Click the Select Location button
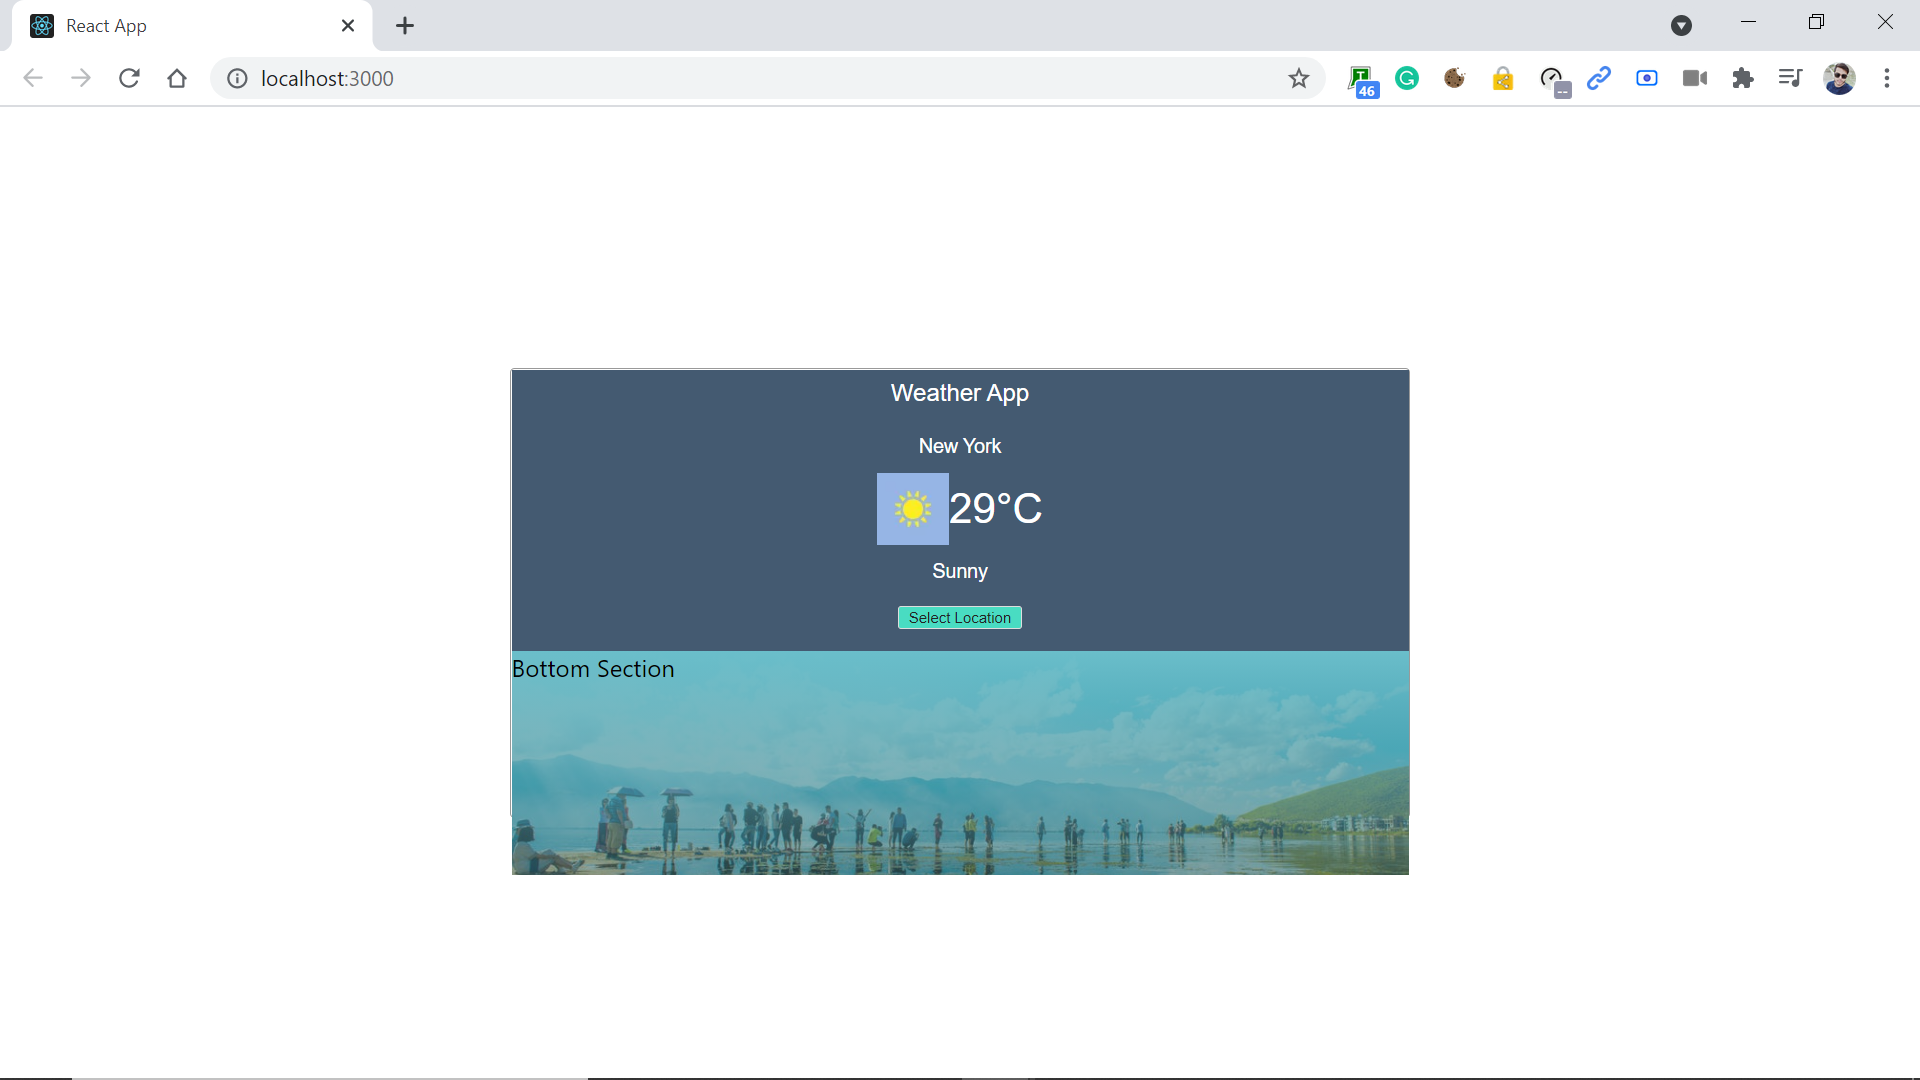 click(x=959, y=618)
